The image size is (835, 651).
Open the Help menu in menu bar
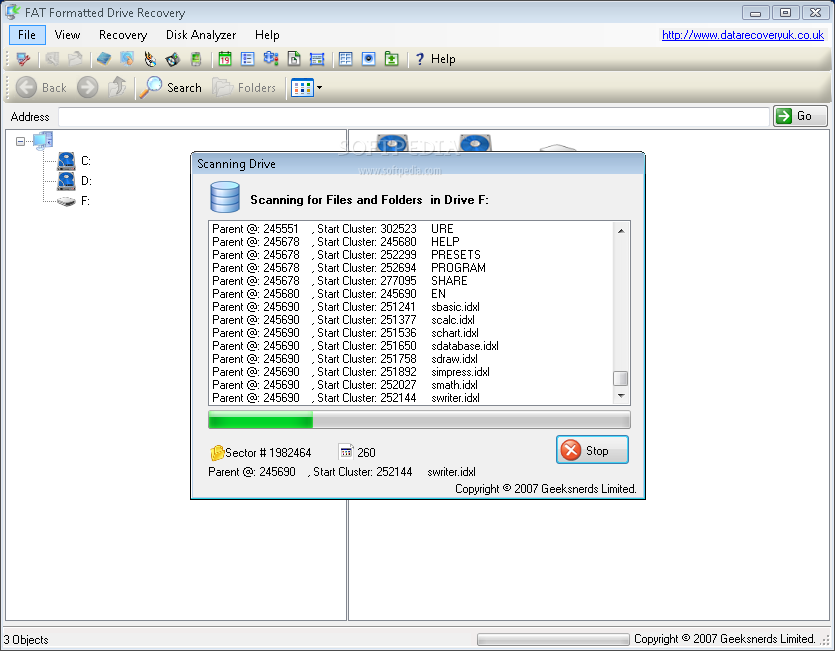pos(267,35)
